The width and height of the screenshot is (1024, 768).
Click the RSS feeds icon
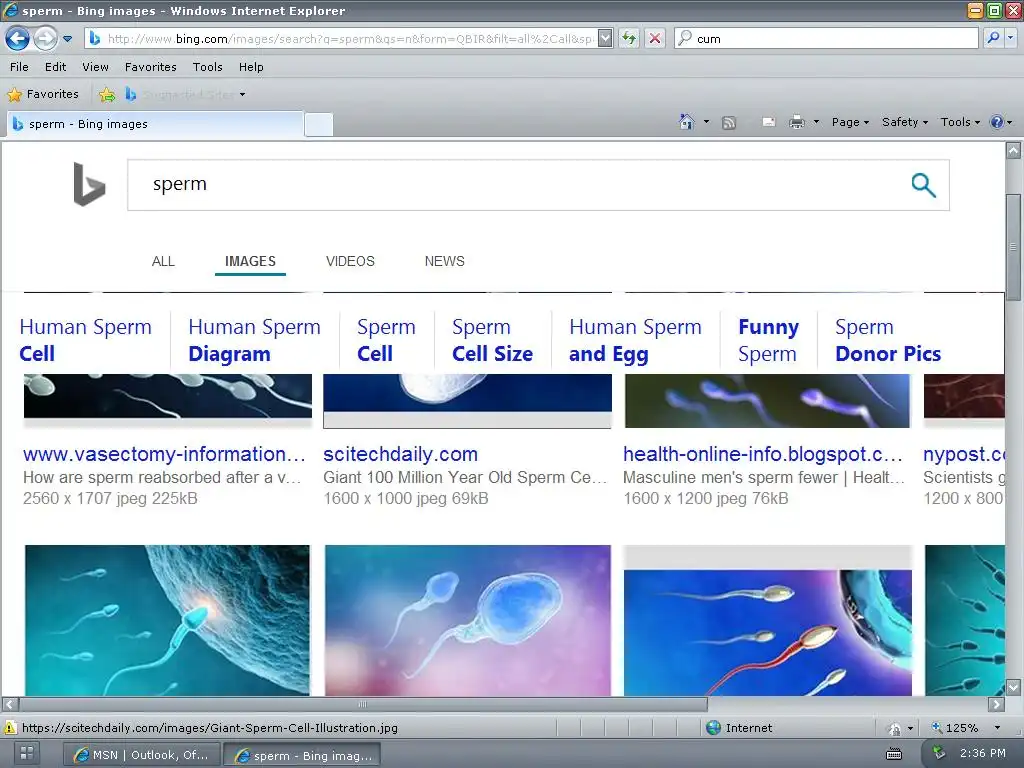(x=729, y=123)
